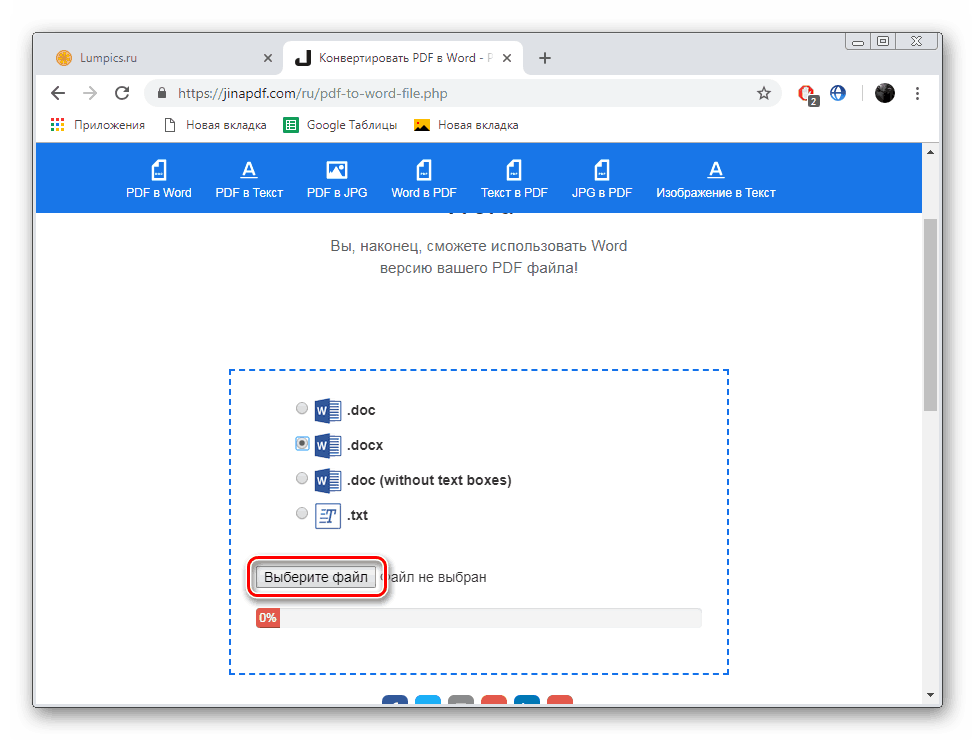
Task: Go back to previous page
Action: click(58, 93)
